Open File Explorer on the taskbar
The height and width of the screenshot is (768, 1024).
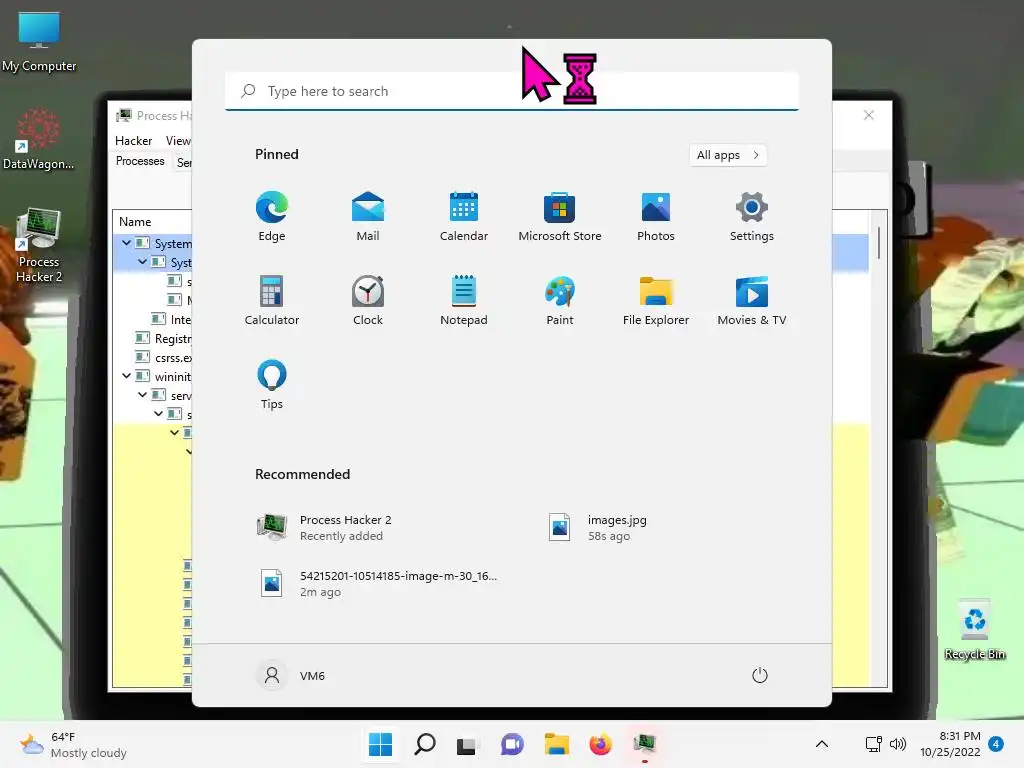[556, 744]
